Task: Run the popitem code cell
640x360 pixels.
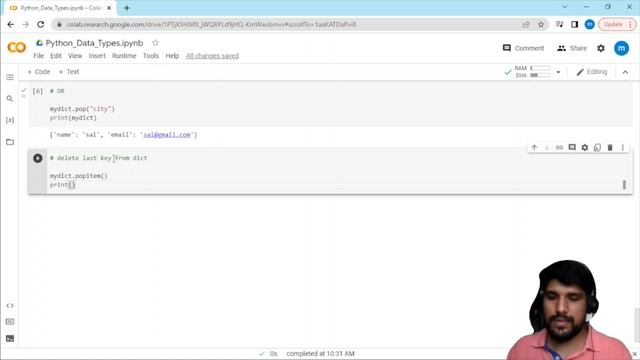Action: [x=38, y=158]
